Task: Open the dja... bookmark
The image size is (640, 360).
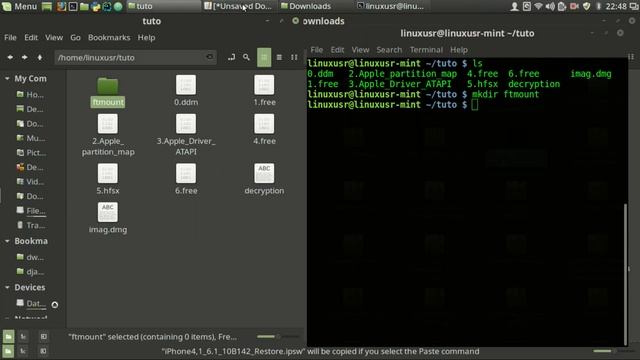Action: tap(30, 271)
